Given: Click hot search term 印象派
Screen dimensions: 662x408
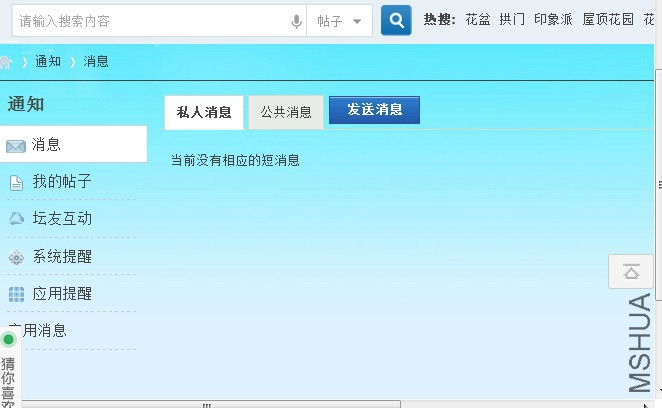Looking at the screenshot, I should coord(553,19).
